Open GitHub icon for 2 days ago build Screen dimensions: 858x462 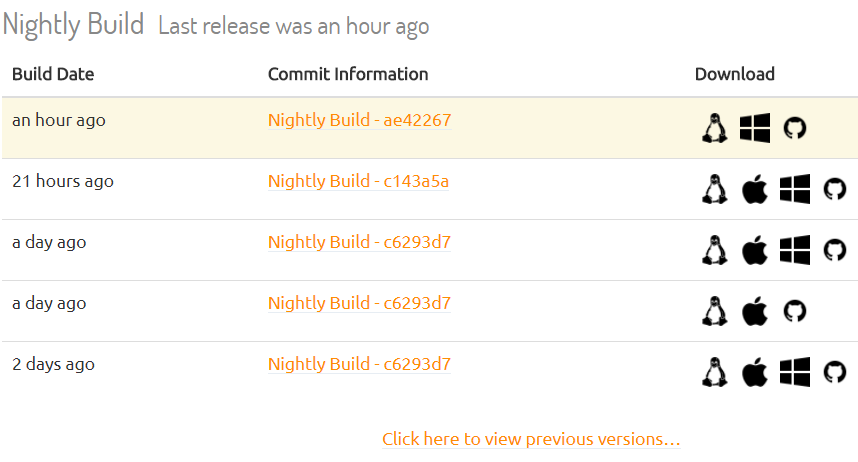tap(834, 372)
